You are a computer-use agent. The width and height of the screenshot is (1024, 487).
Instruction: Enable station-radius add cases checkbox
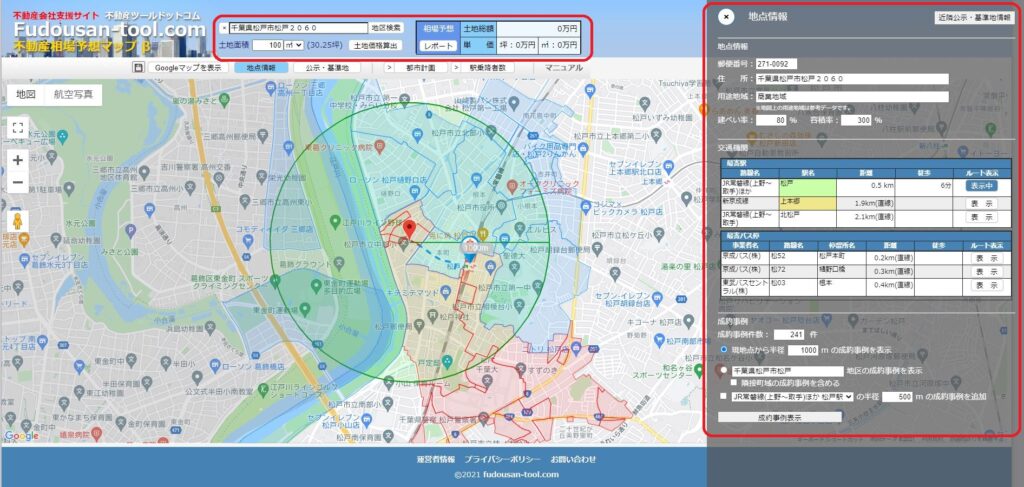pos(723,396)
